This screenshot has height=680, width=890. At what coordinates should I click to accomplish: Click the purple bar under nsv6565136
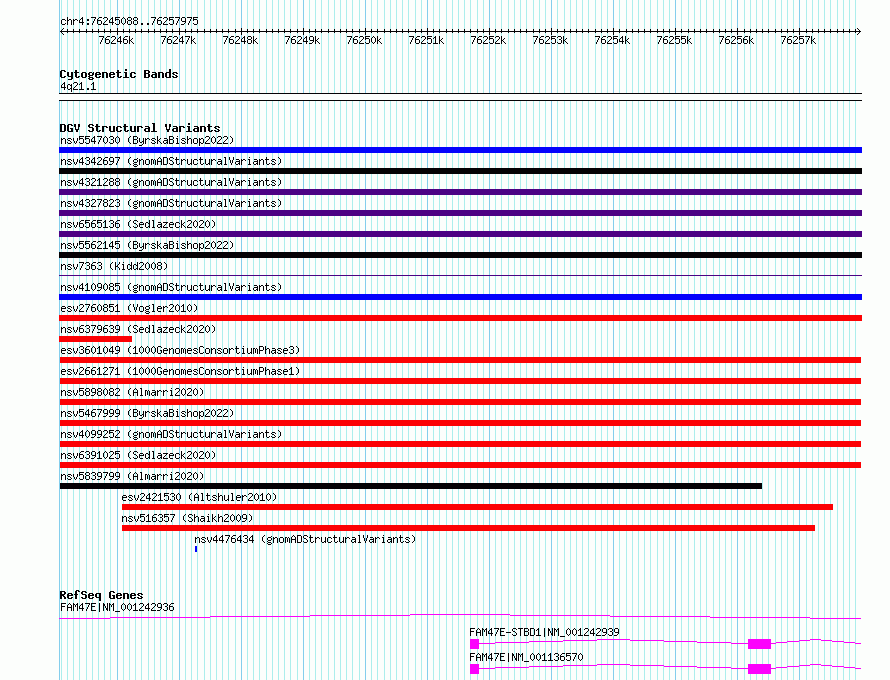coord(460,234)
